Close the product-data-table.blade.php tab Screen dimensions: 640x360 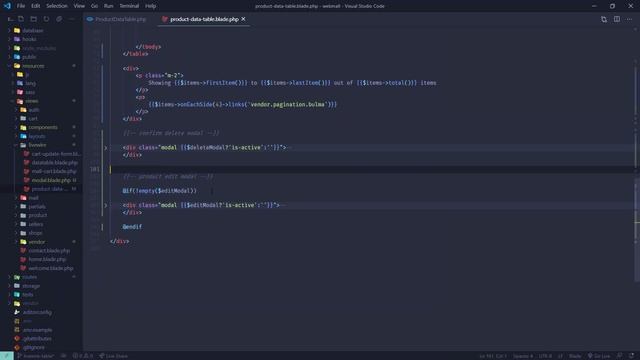click(243, 19)
